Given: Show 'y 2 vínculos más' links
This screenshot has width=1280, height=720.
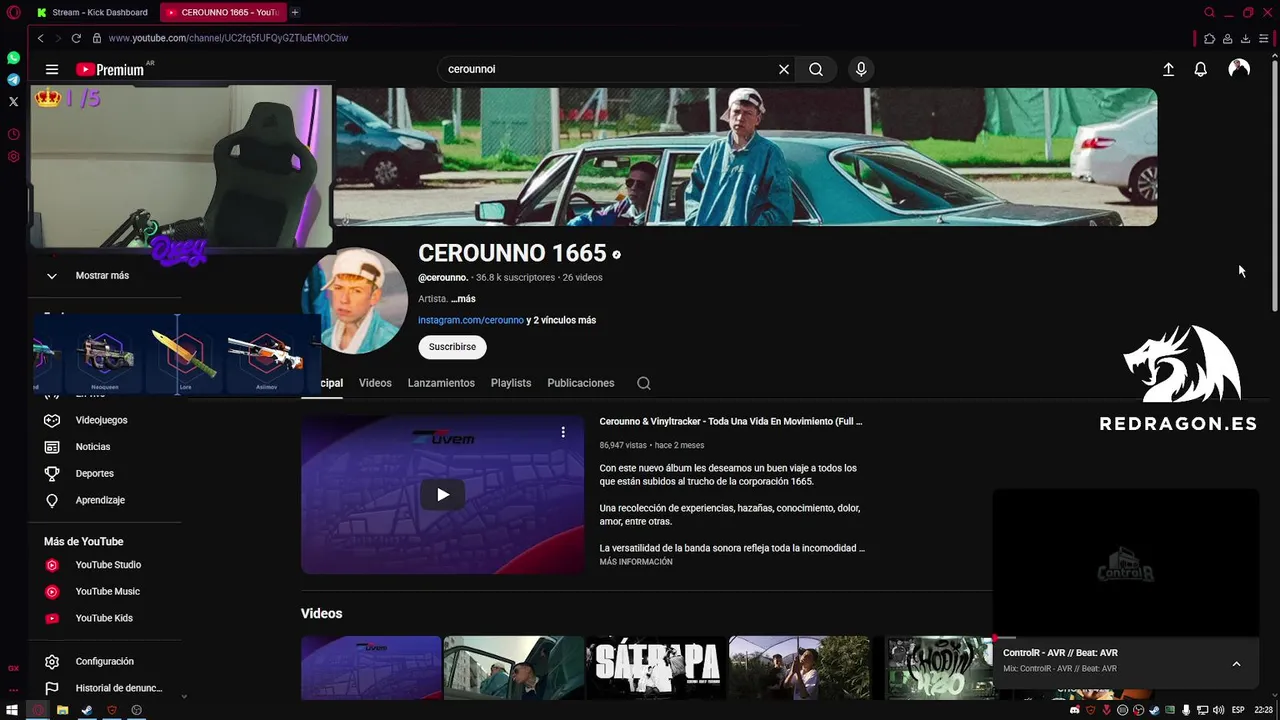Looking at the screenshot, I should (561, 320).
